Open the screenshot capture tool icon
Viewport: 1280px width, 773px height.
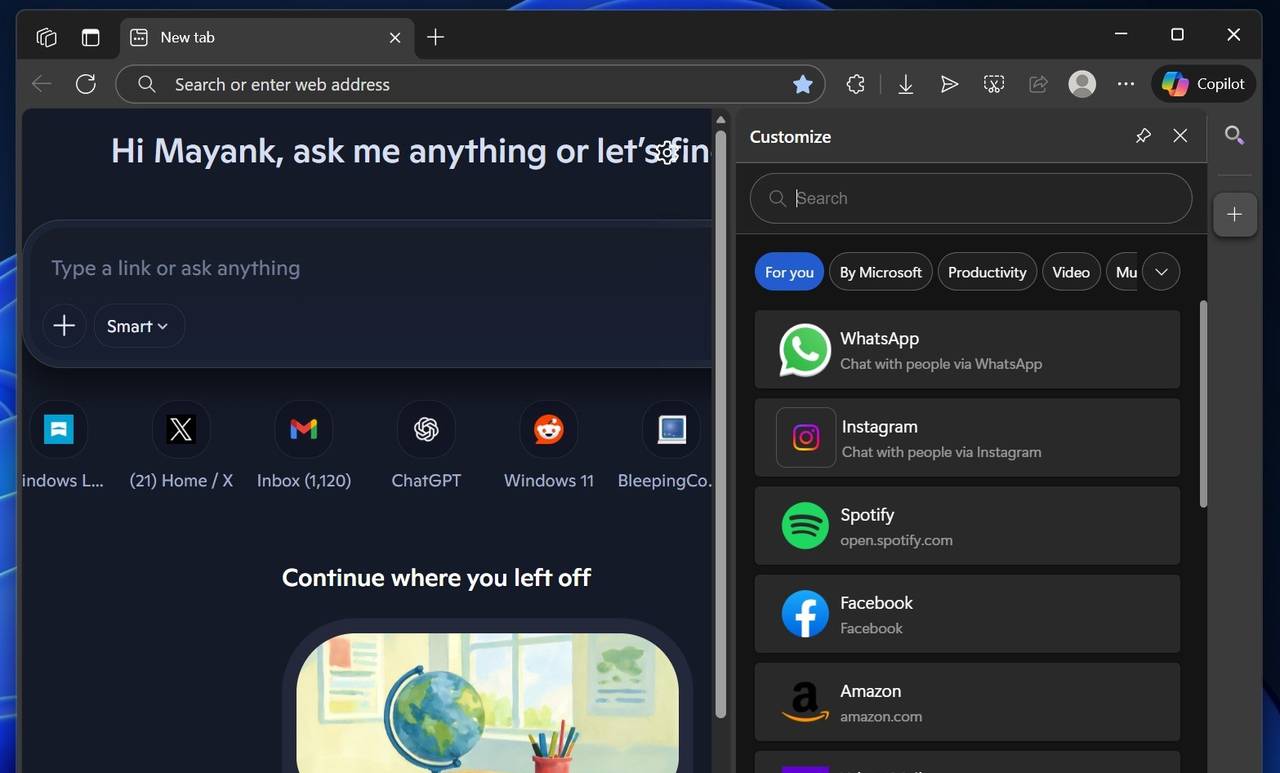click(993, 85)
